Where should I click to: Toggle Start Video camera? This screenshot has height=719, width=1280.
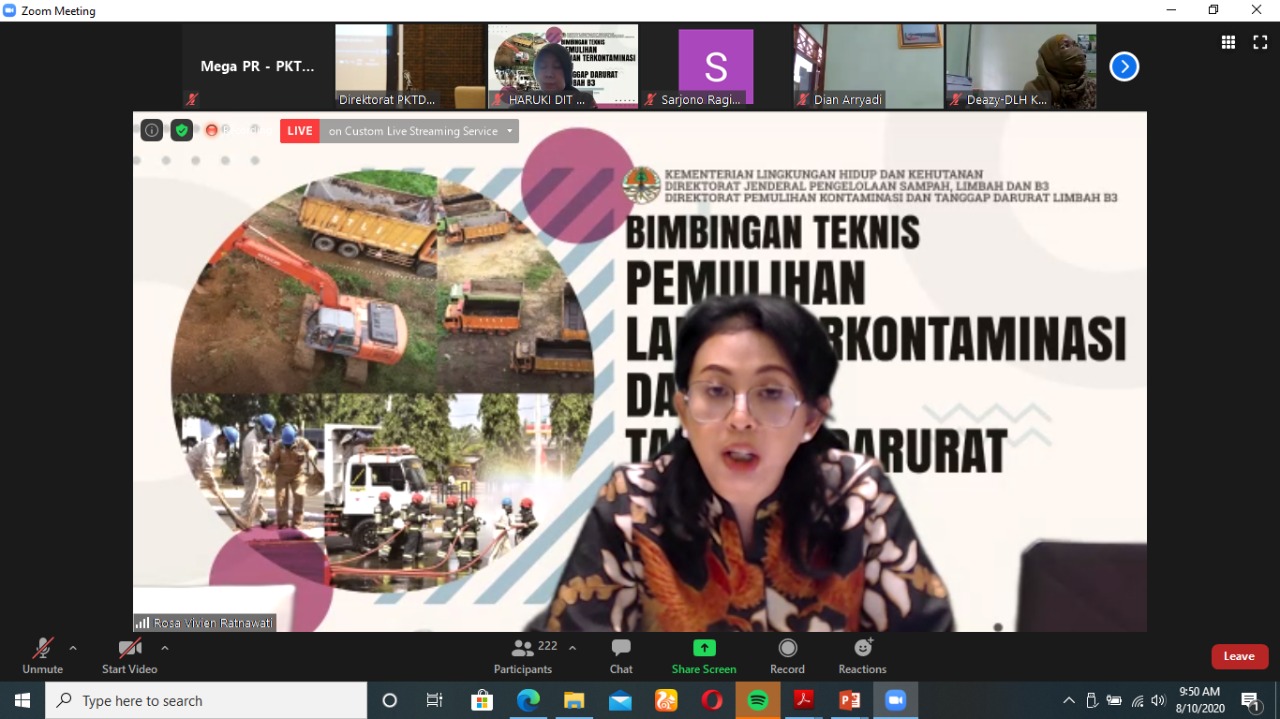129,656
